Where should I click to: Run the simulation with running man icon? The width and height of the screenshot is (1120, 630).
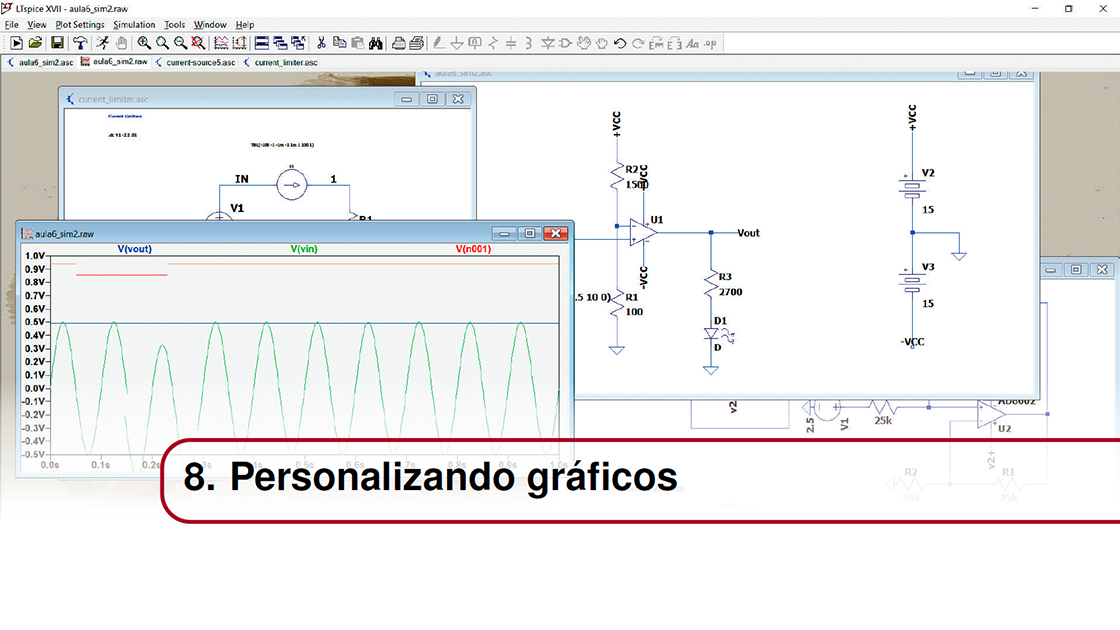(103, 44)
